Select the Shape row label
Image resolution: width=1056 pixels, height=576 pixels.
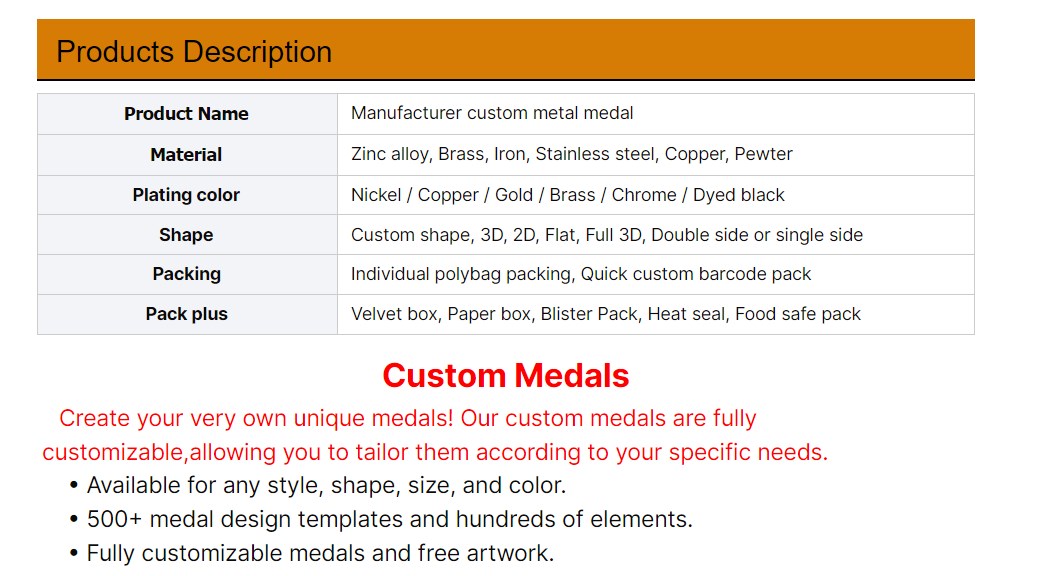(x=187, y=234)
